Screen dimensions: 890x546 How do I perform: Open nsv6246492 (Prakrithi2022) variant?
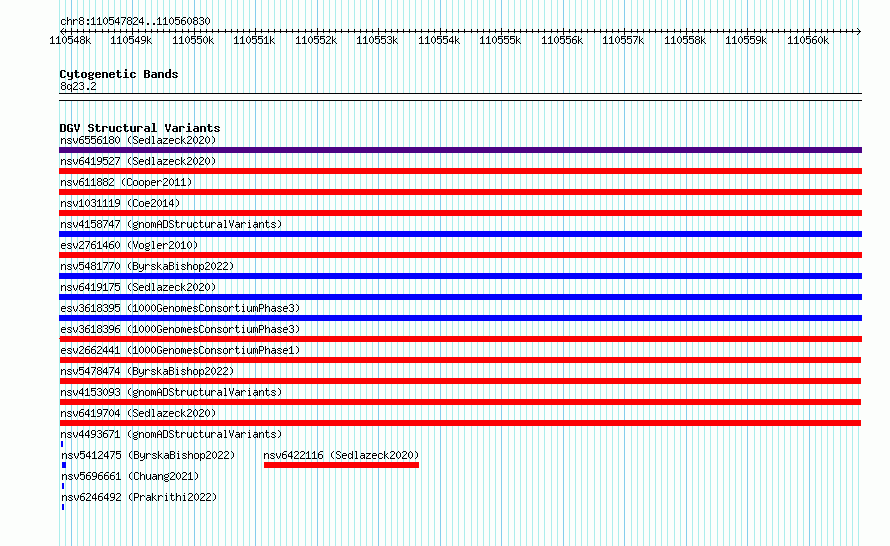point(139,497)
